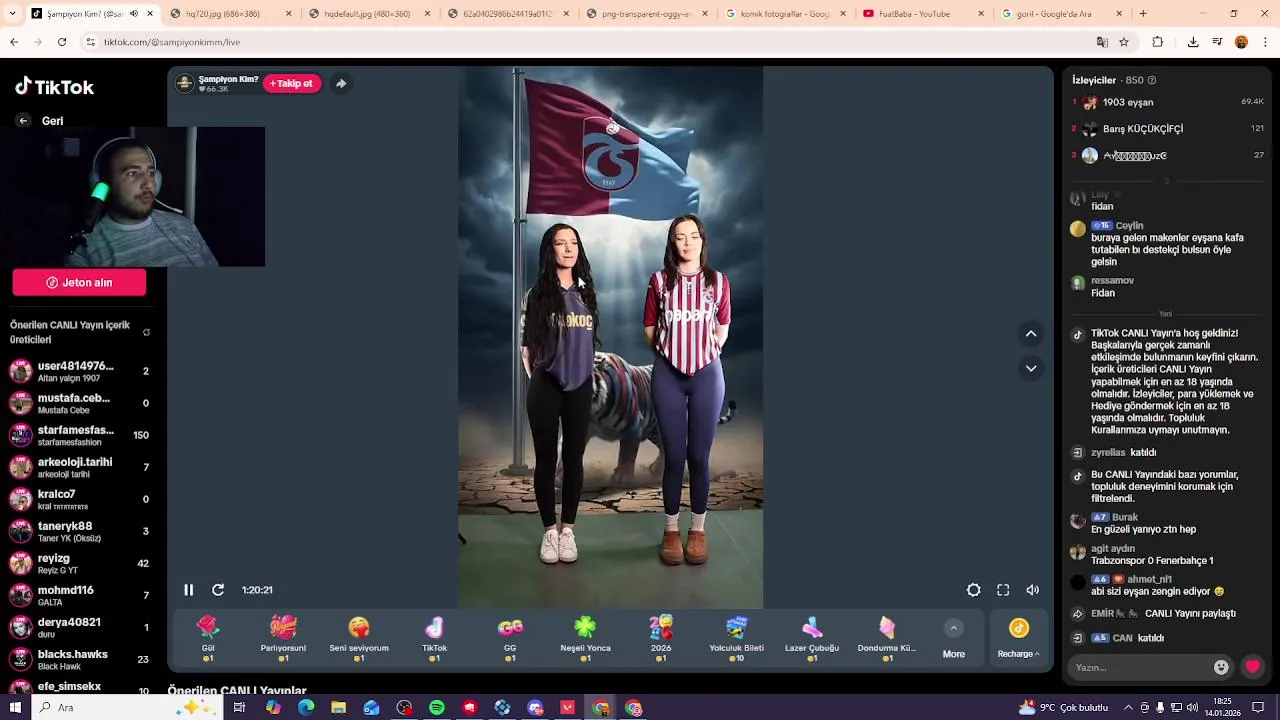The height and width of the screenshot is (720, 1280).
Task: Bookmark this page with star icon
Action: (1124, 42)
